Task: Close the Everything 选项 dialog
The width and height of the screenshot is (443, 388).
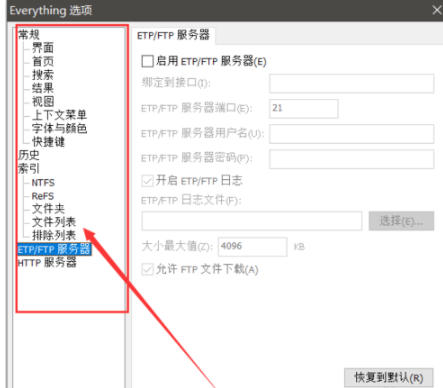Action: tap(437, 10)
